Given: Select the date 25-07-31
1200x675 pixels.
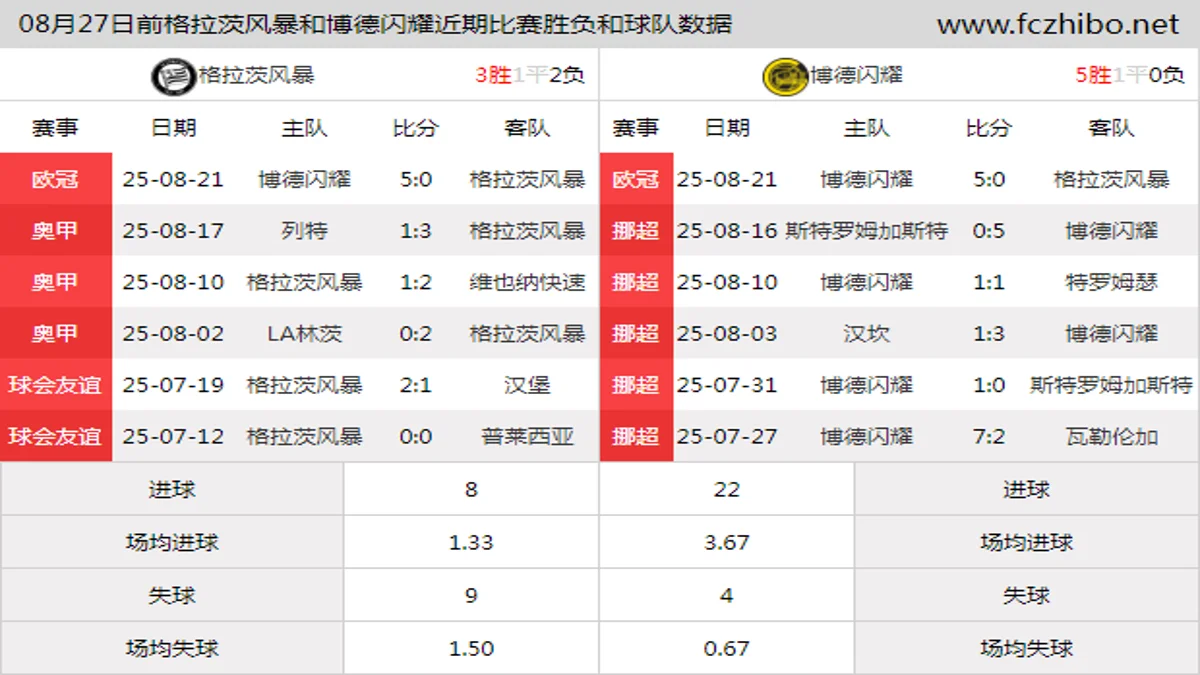Looking at the screenshot, I should click(727, 385).
